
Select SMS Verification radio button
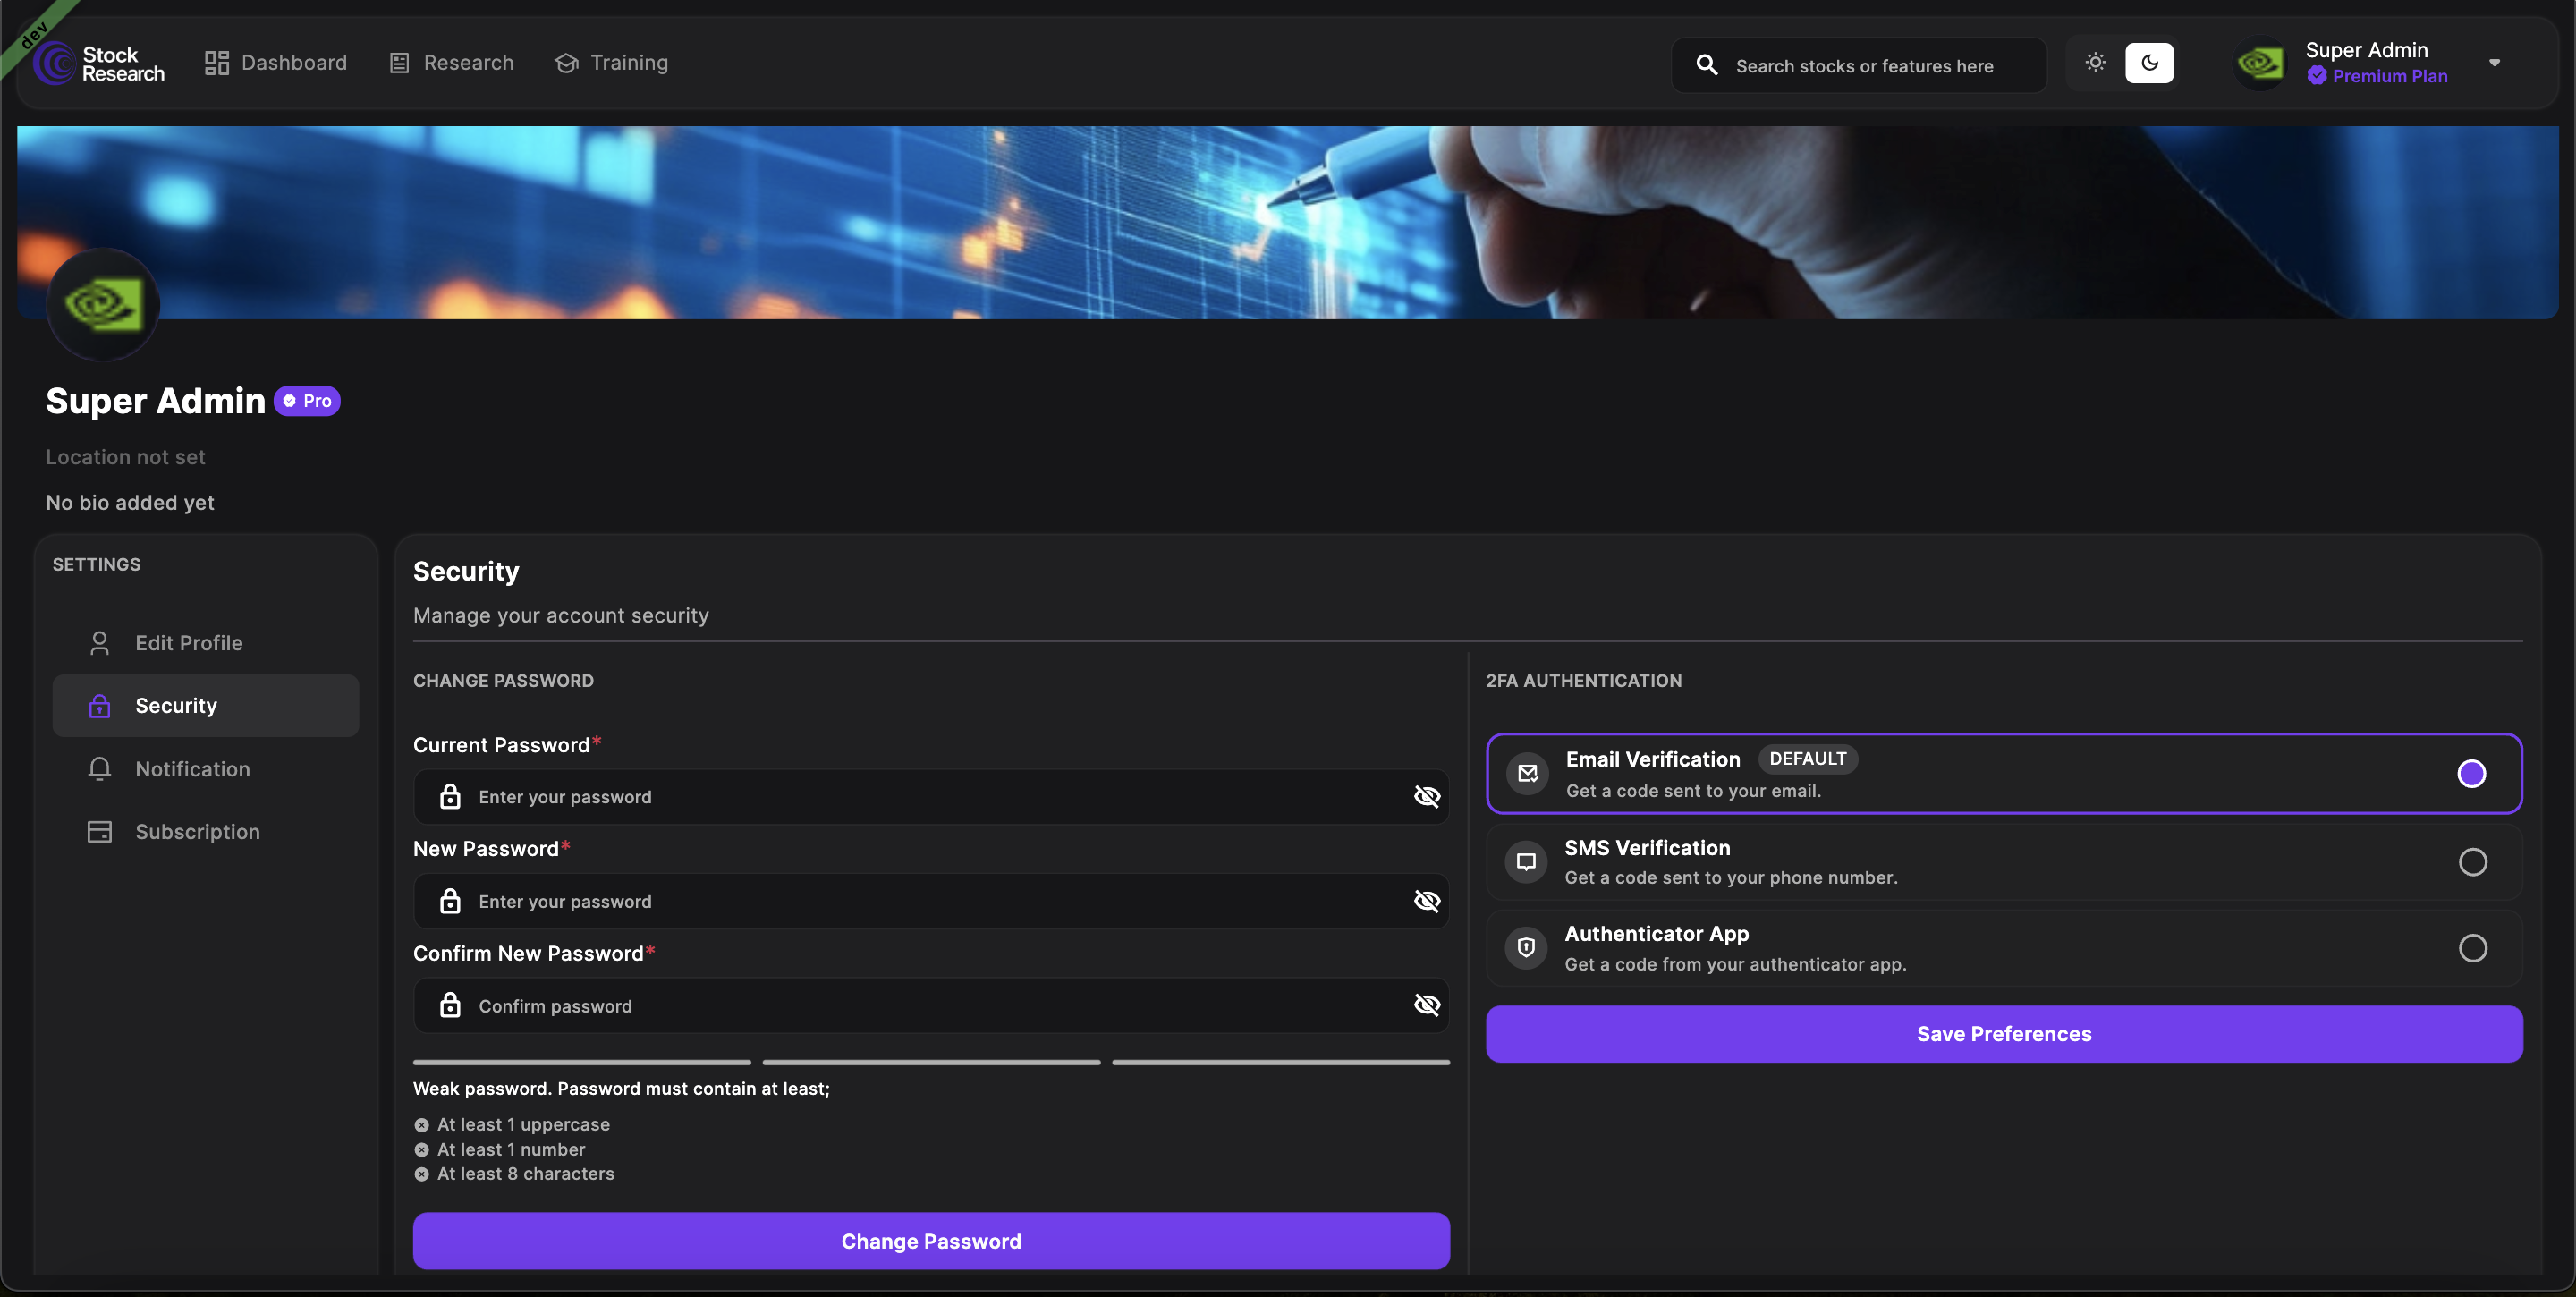tap(2472, 862)
